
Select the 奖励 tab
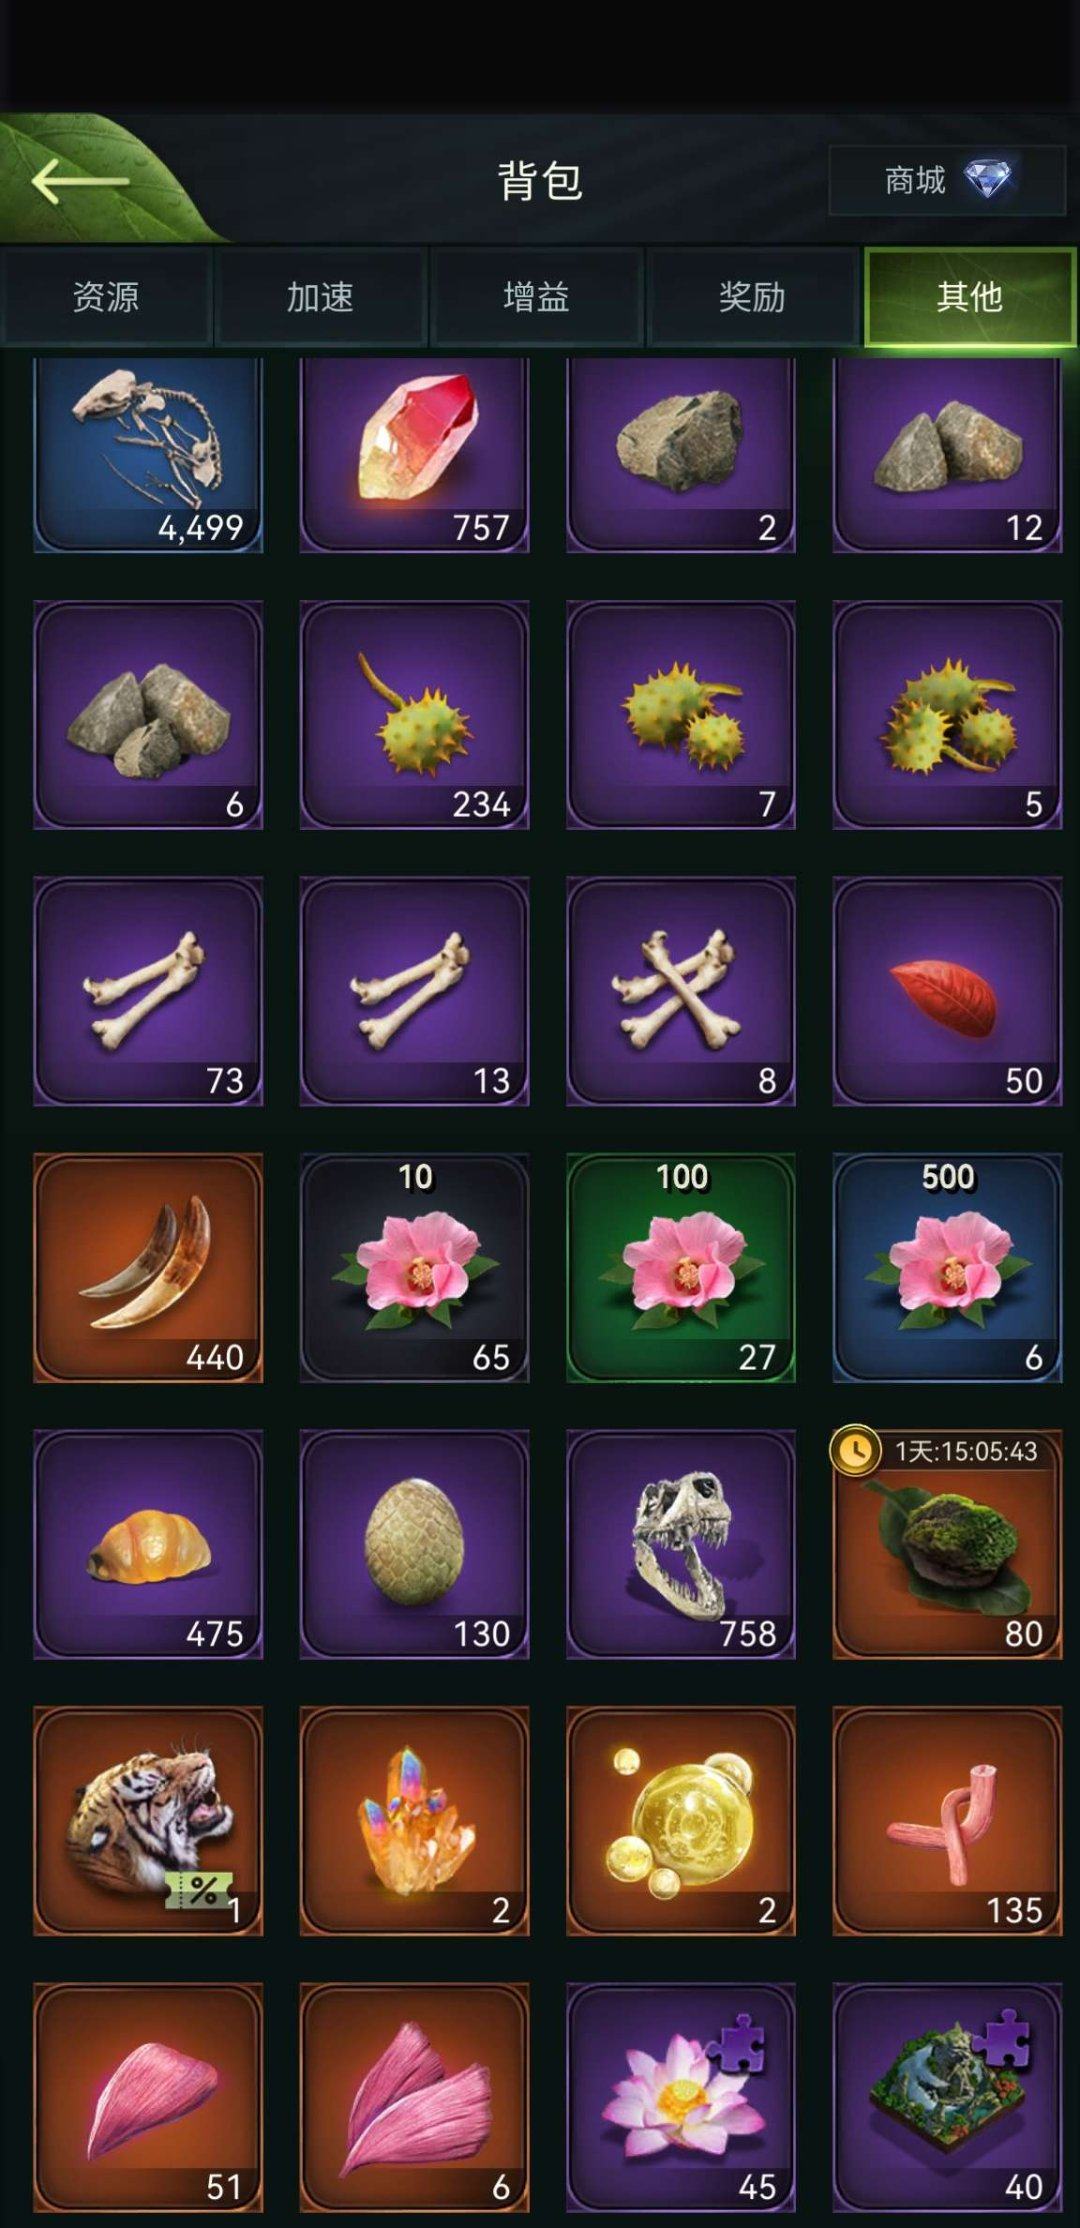click(x=752, y=297)
